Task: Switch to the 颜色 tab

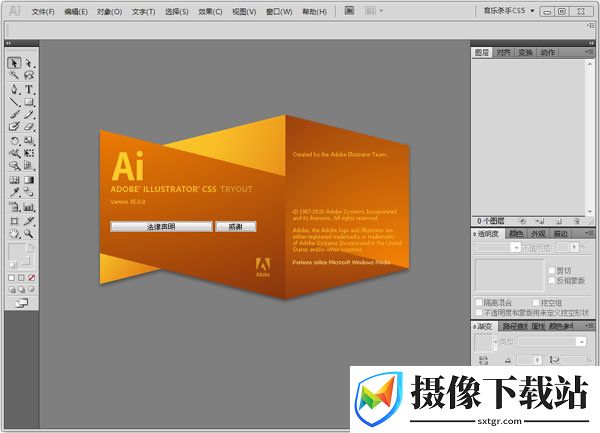Action: click(516, 233)
